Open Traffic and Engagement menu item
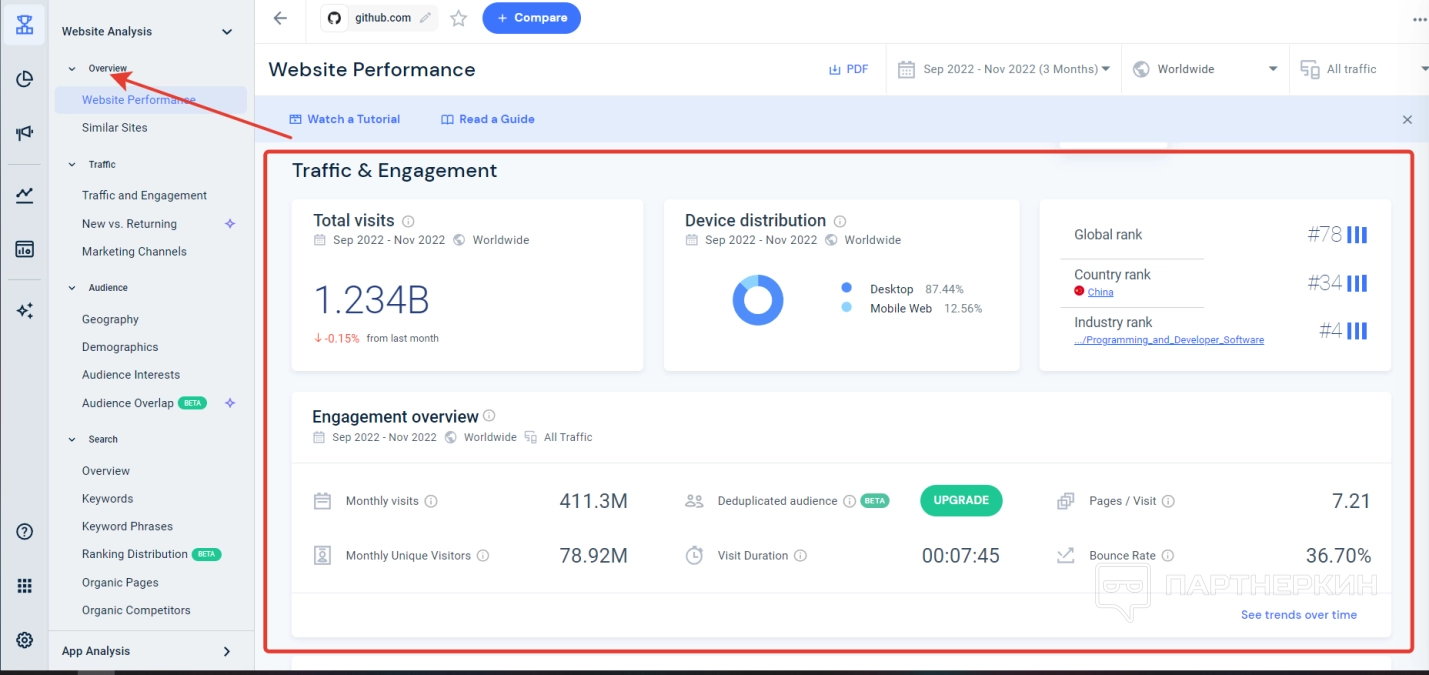 coord(144,196)
